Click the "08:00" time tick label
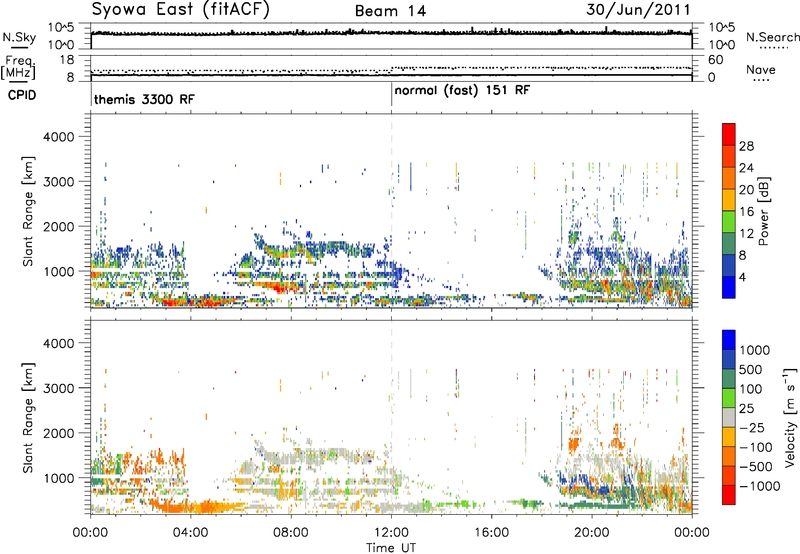The width and height of the screenshot is (800, 554). [291, 533]
